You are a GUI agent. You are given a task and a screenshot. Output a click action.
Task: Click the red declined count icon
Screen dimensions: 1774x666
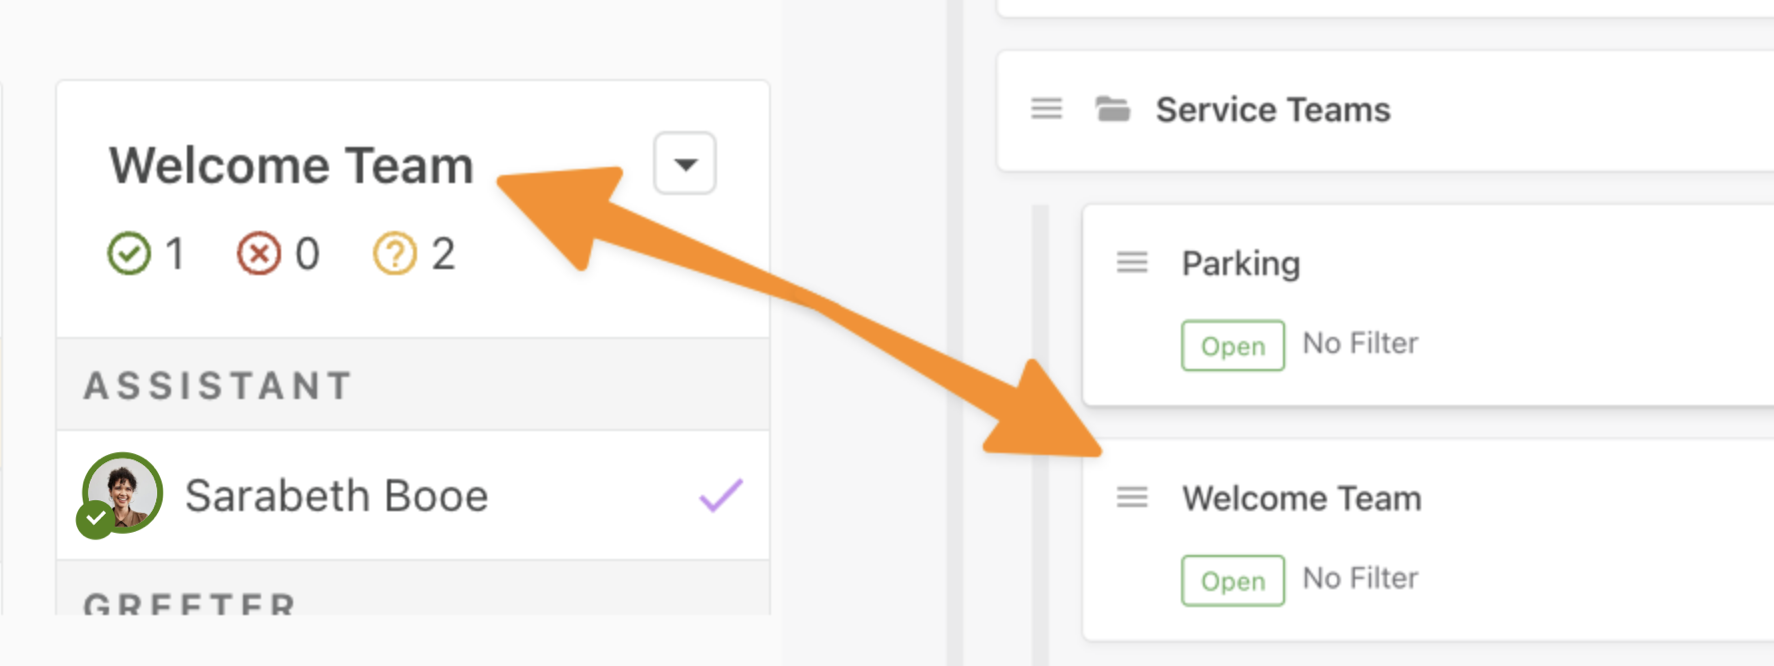[259, 254]
